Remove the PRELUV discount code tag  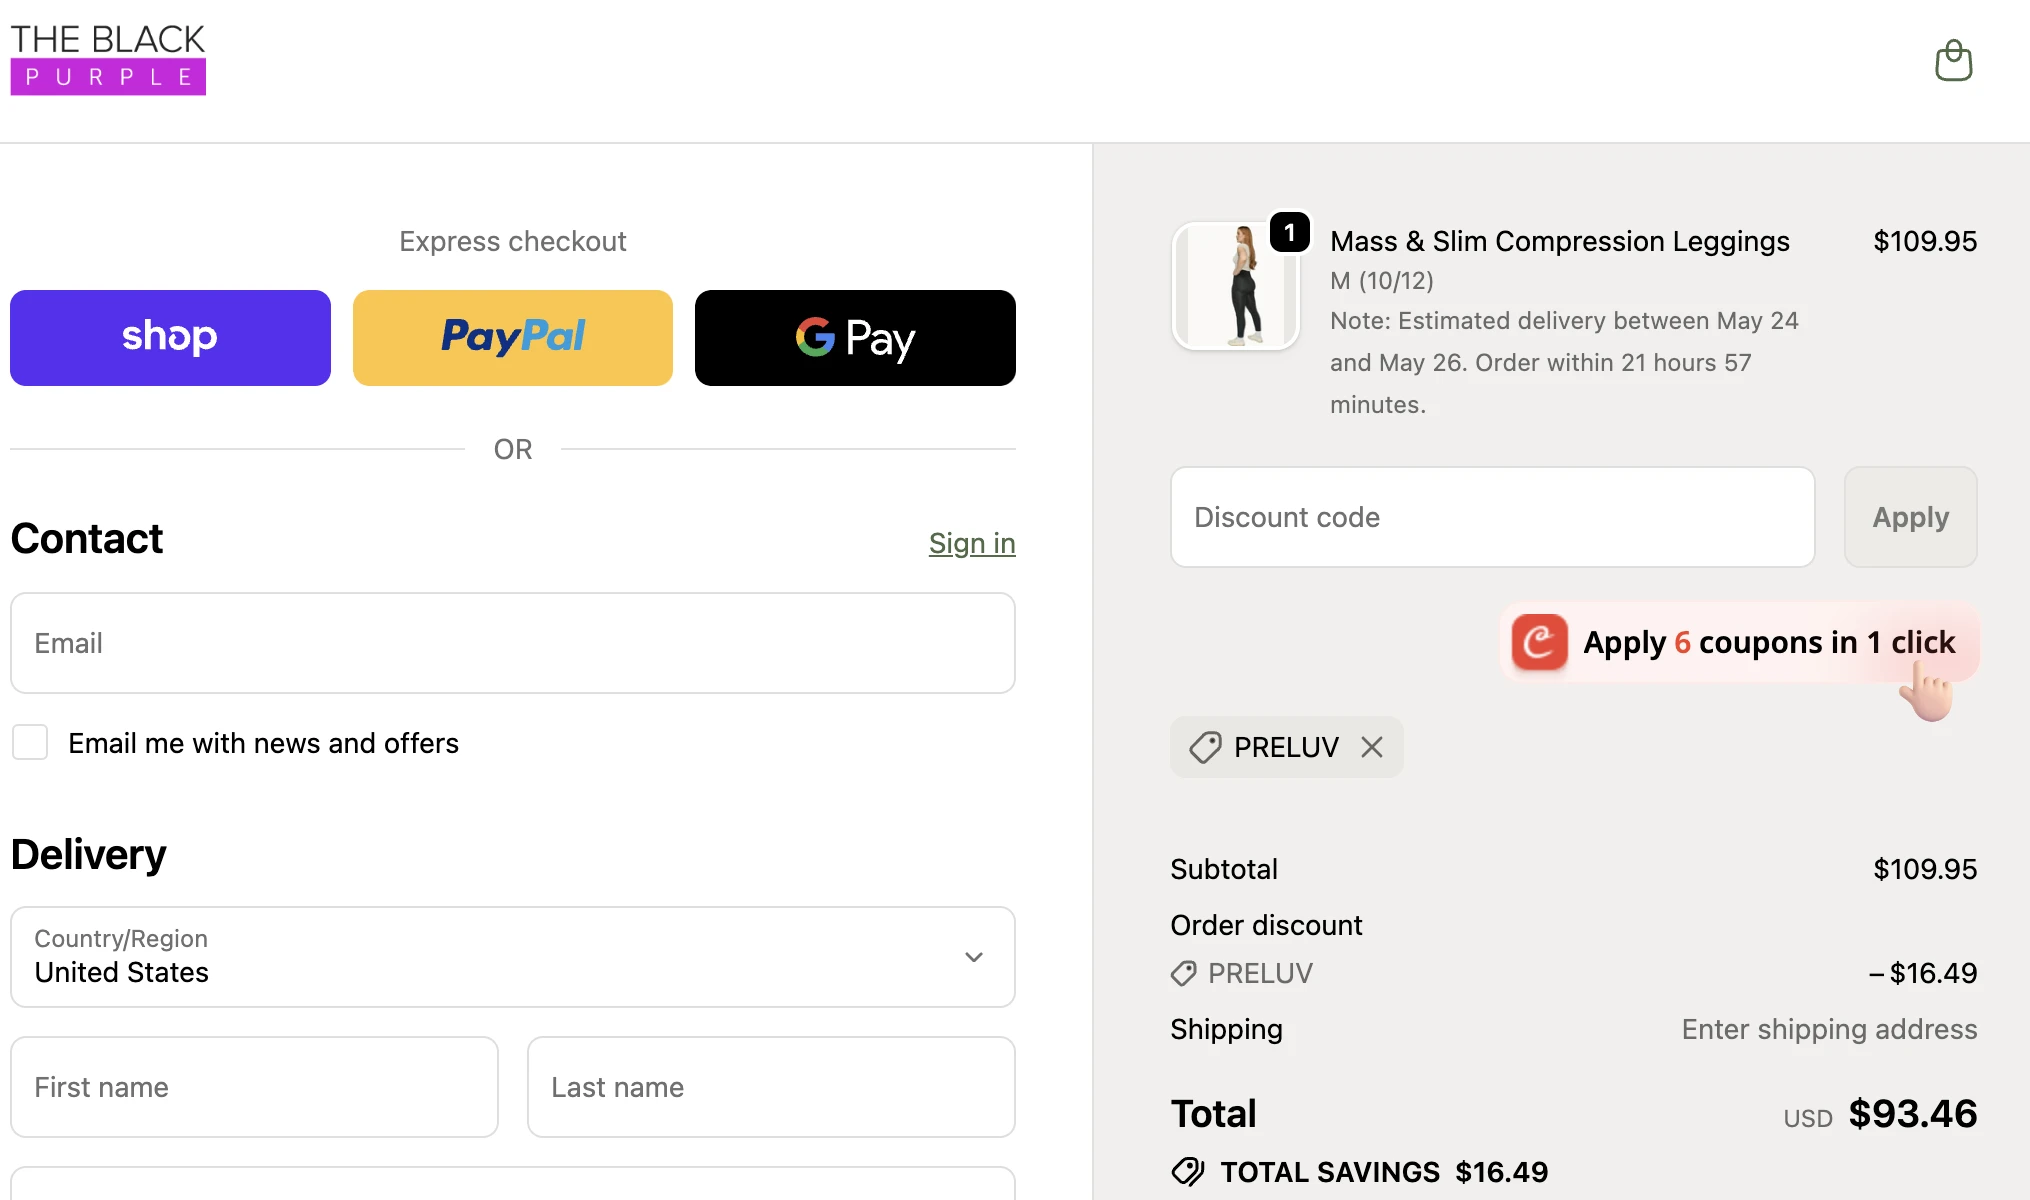click(1372, 747)
